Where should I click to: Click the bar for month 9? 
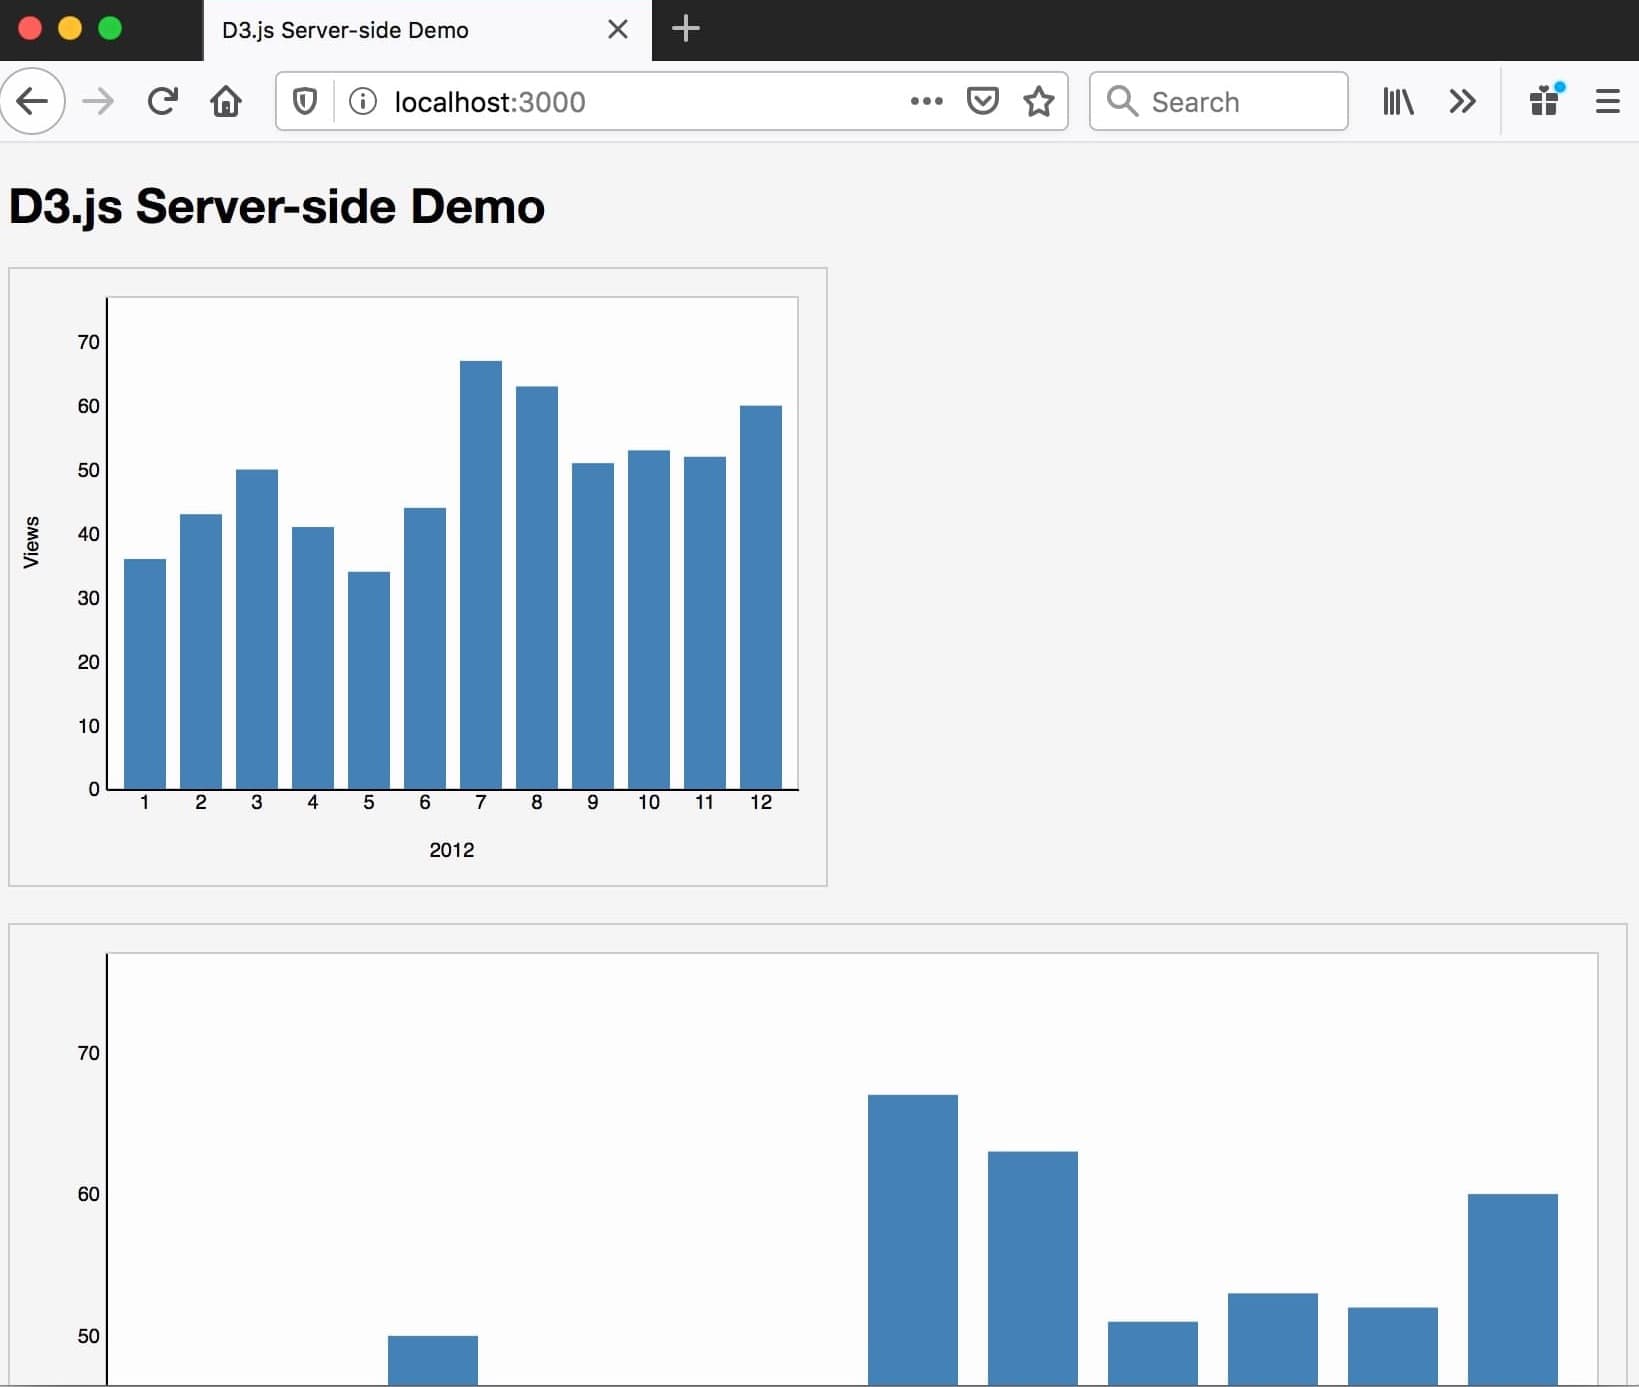(593, 626)
